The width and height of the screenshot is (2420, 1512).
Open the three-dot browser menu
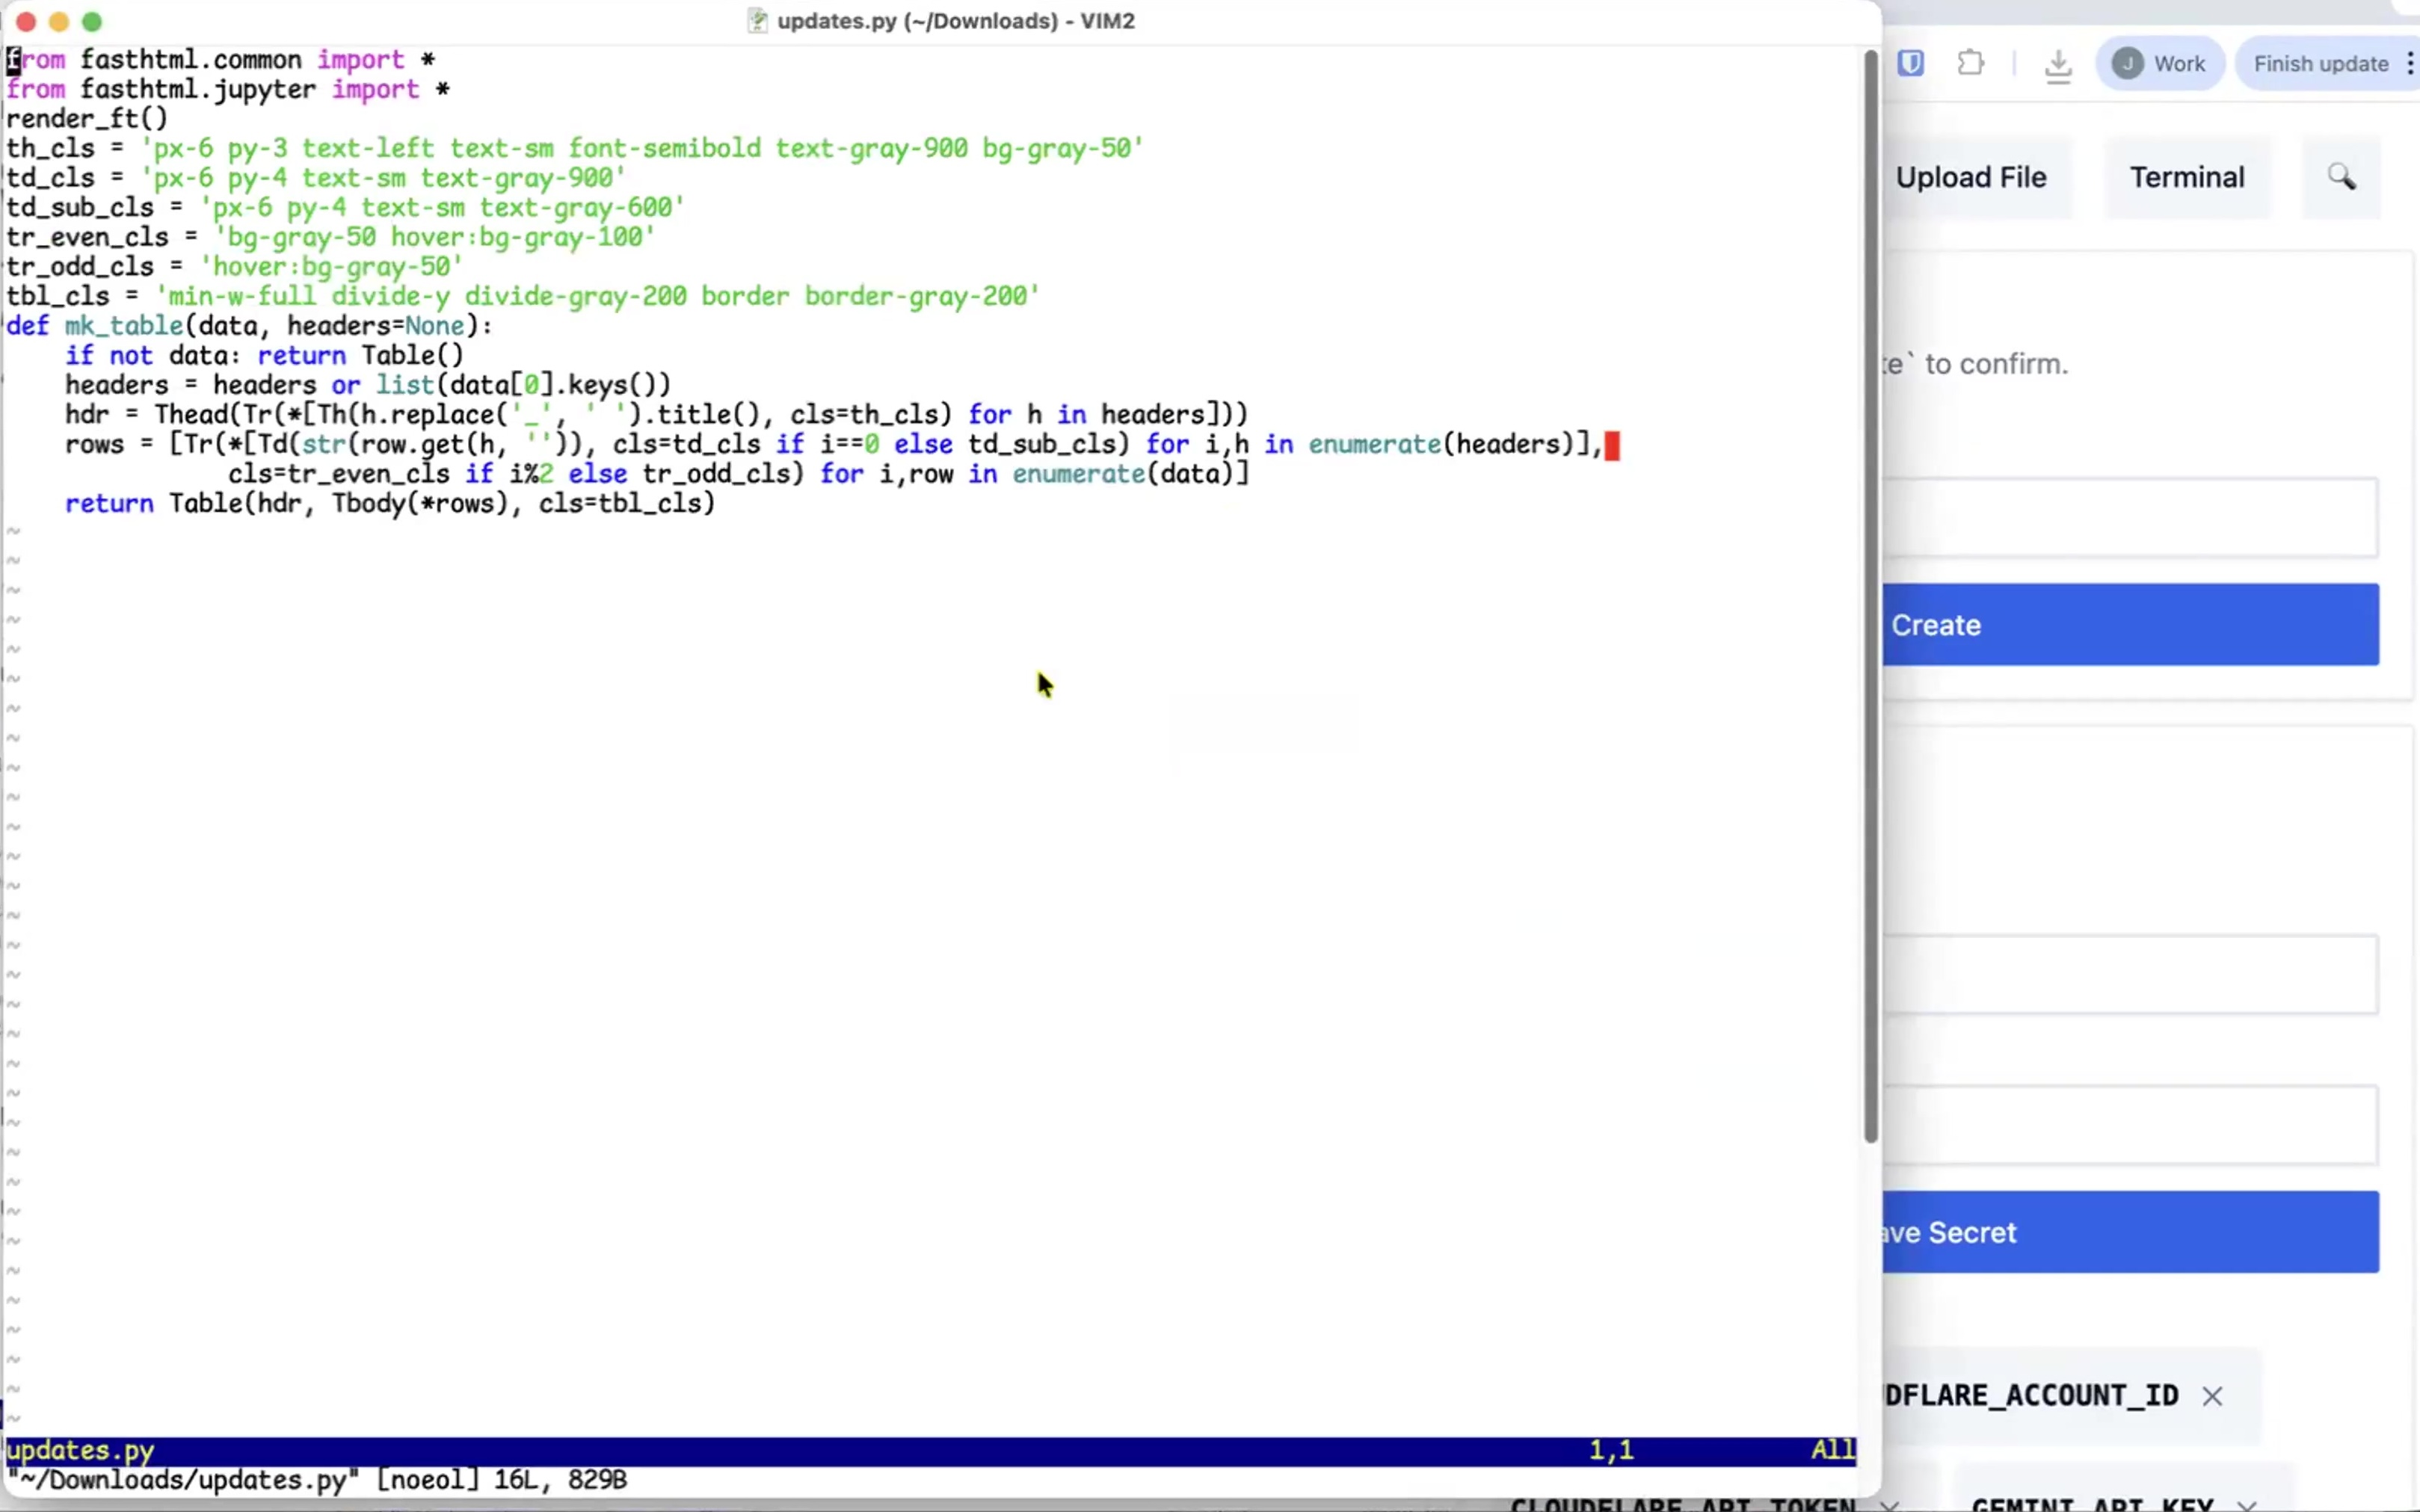click(2410, 64)
